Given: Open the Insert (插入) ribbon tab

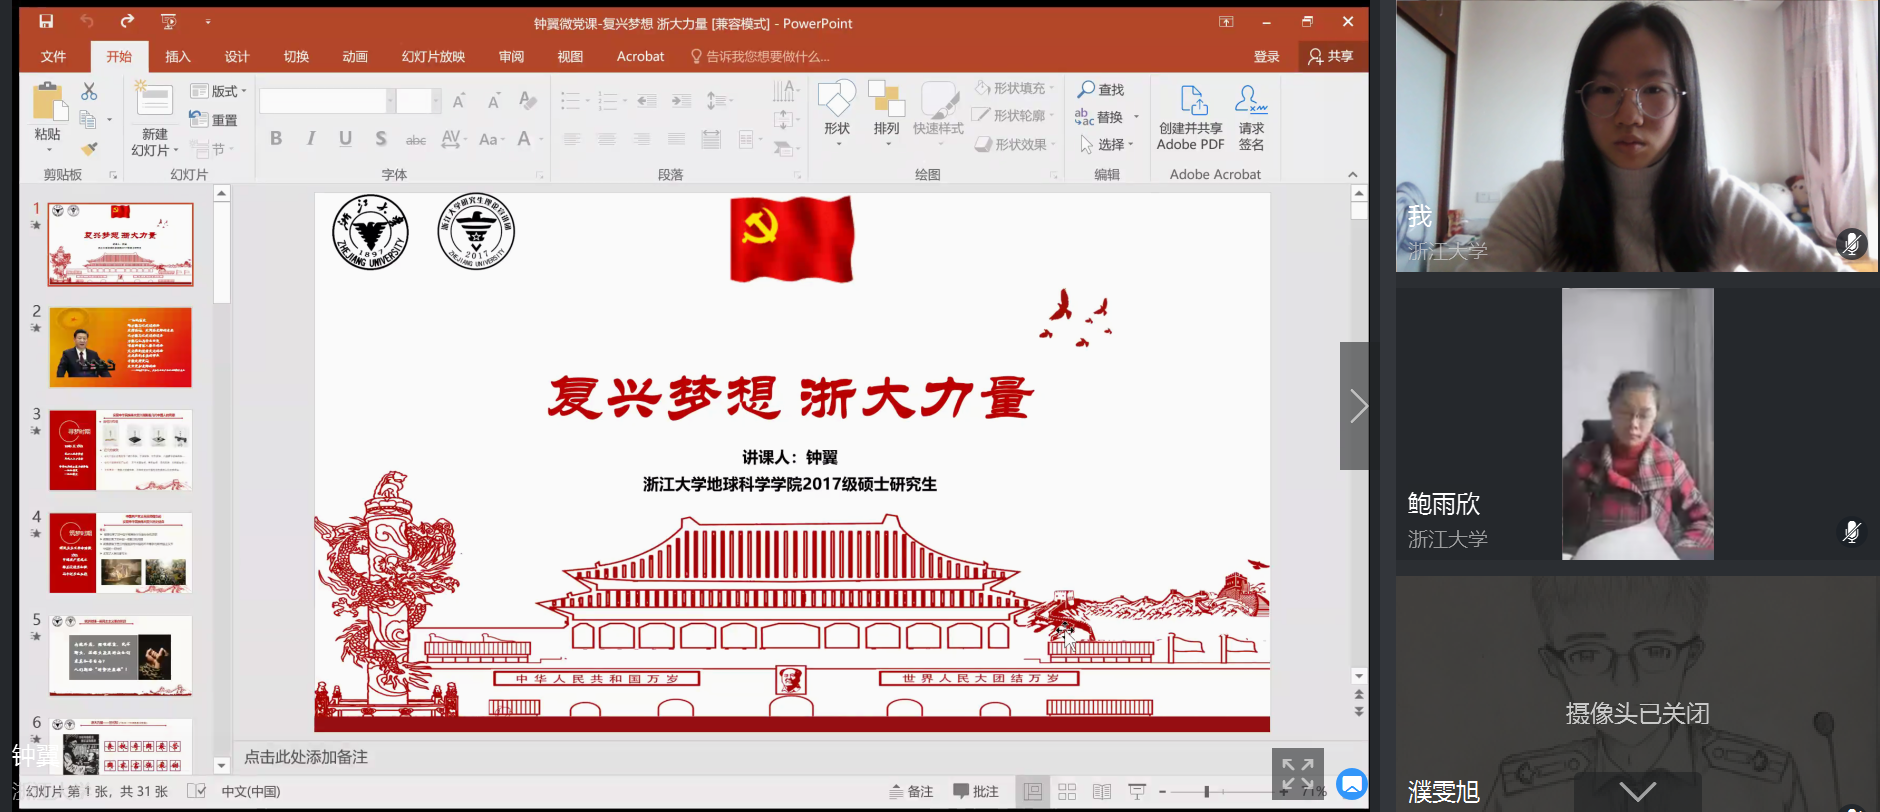Looking at the screenshot, I should coord(177,57).
